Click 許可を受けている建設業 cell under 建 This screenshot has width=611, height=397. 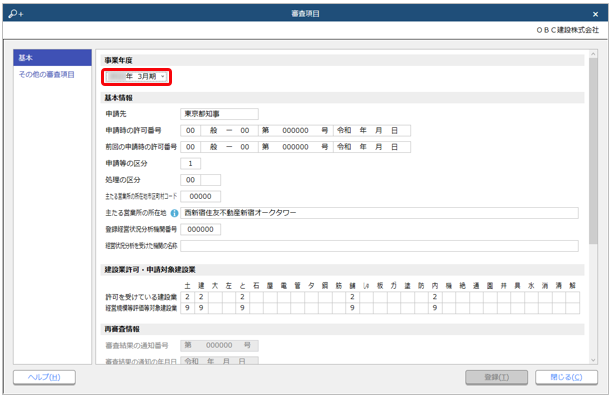[x=201, y=297]
